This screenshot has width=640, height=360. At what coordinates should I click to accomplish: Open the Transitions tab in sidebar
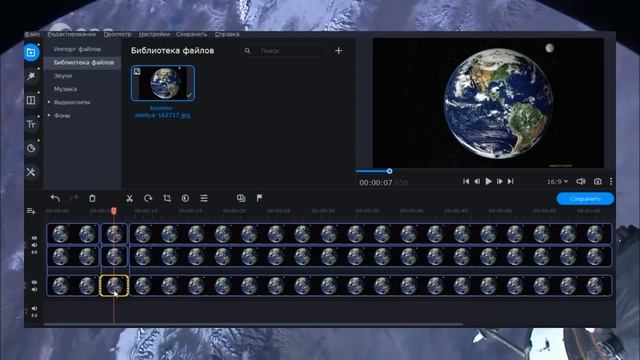[31, 100]
